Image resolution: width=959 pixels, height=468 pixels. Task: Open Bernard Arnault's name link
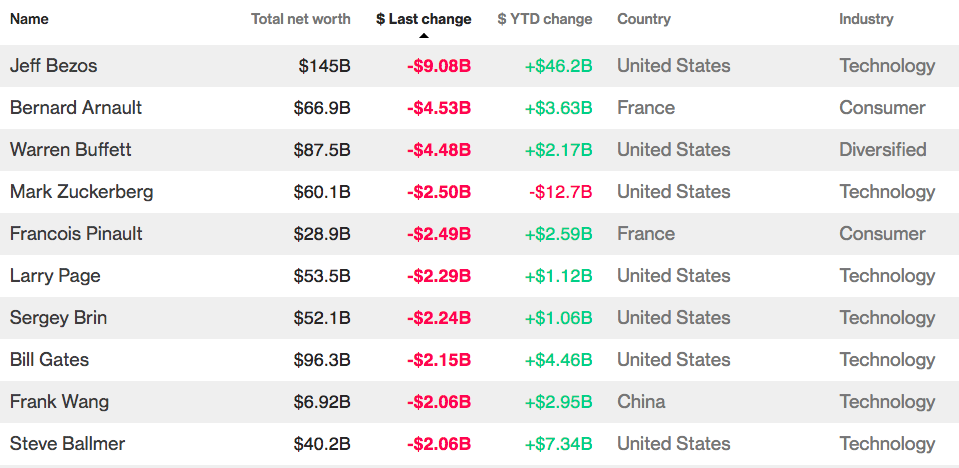(76, 108)
